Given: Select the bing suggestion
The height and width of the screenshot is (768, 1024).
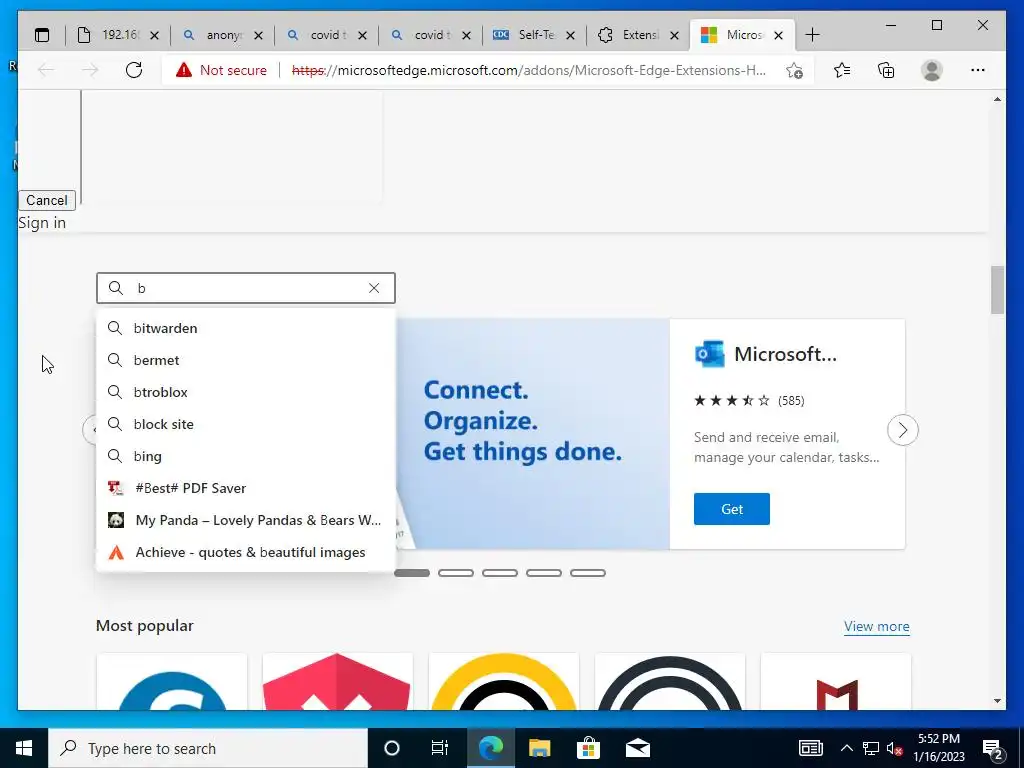Looking at the screenshot, I should click(246, 456).
